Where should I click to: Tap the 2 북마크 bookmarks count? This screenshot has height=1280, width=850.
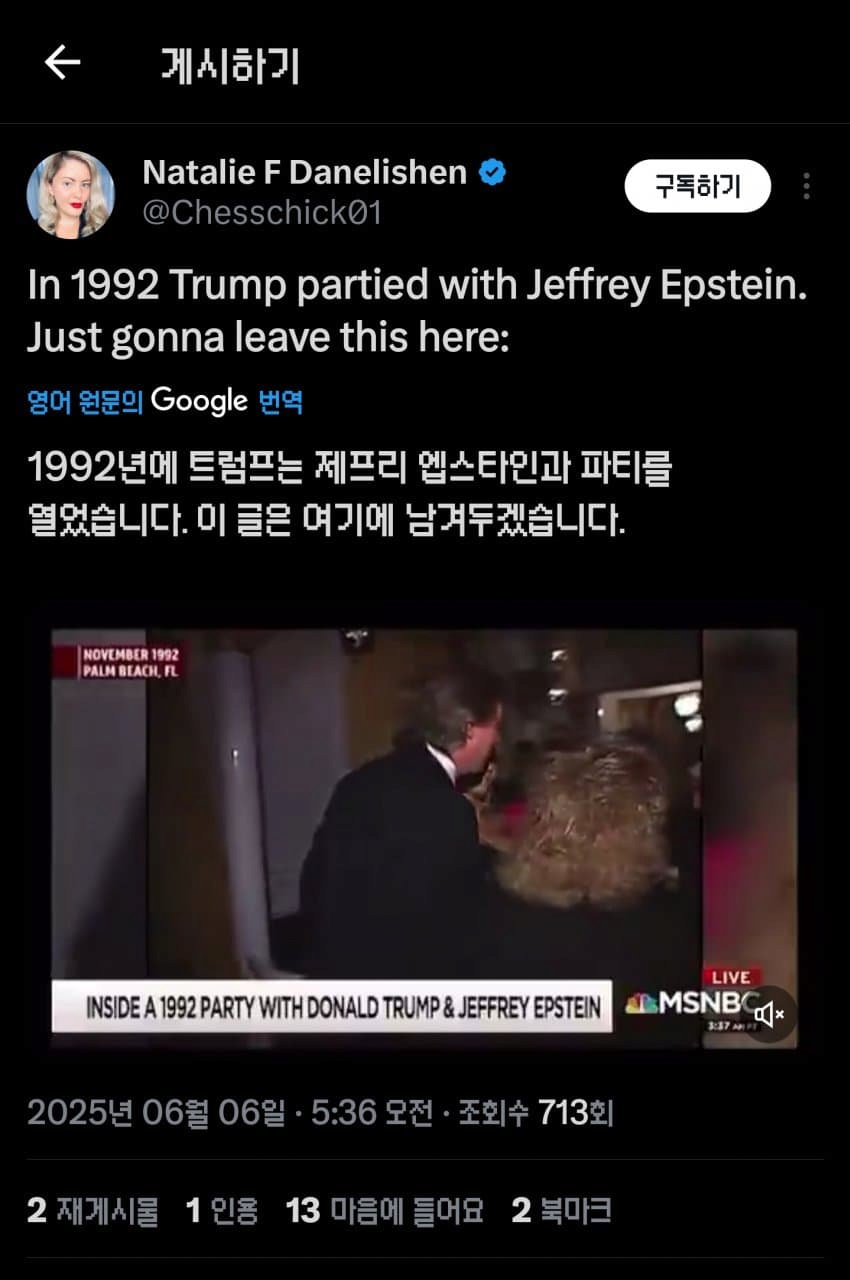(x=561, y=1211)
